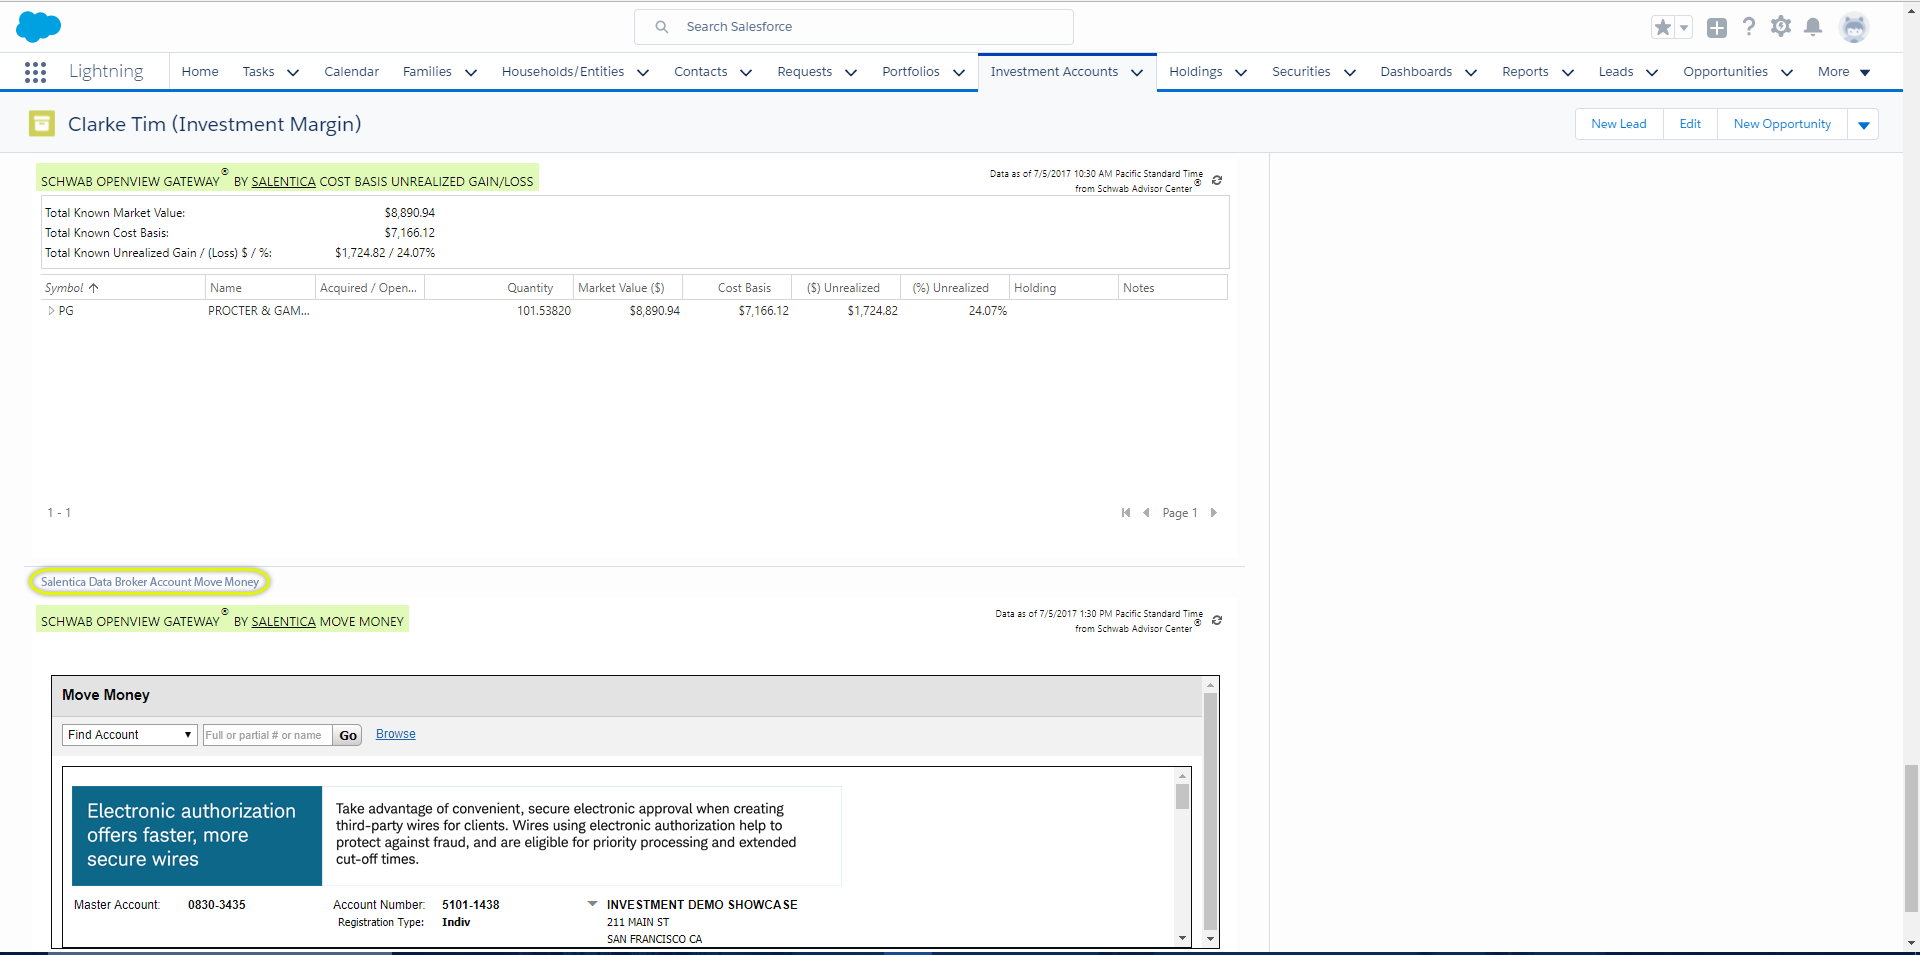Go to first page in pager
The height and width of the screenshot is (955, 1920).
coord(1126,513)
